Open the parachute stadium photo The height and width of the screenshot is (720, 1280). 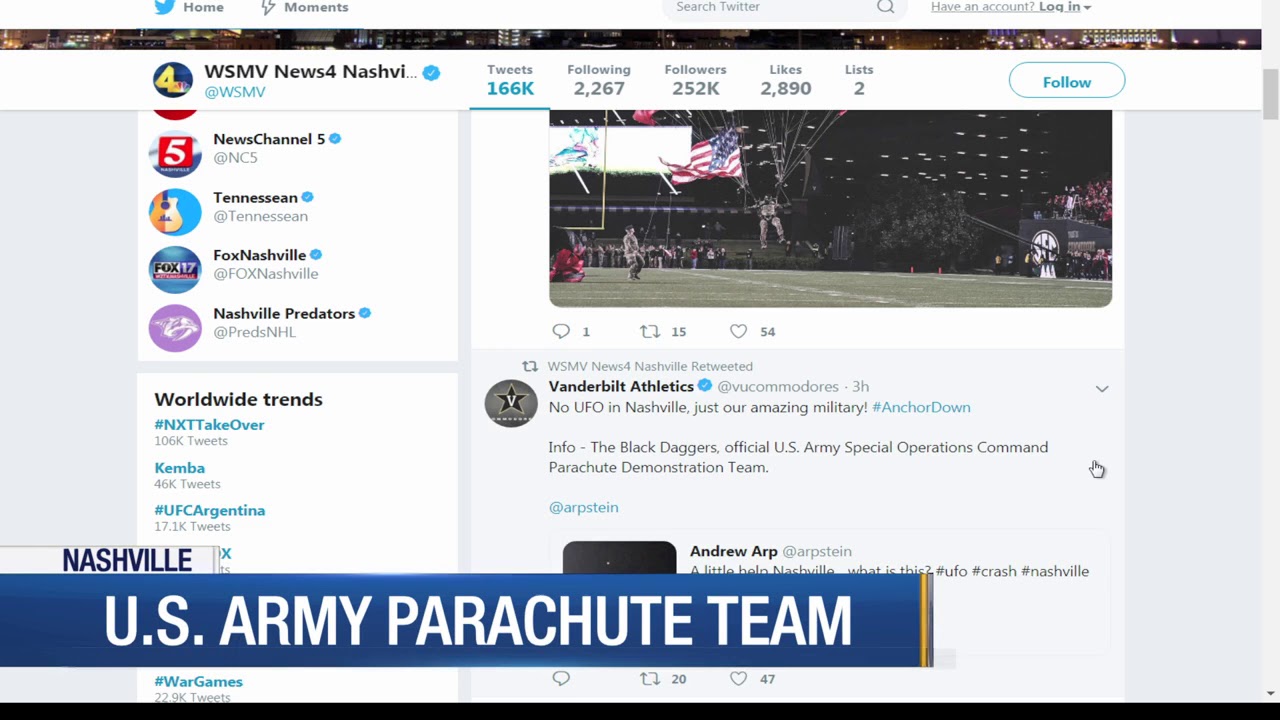pos(830,208)
